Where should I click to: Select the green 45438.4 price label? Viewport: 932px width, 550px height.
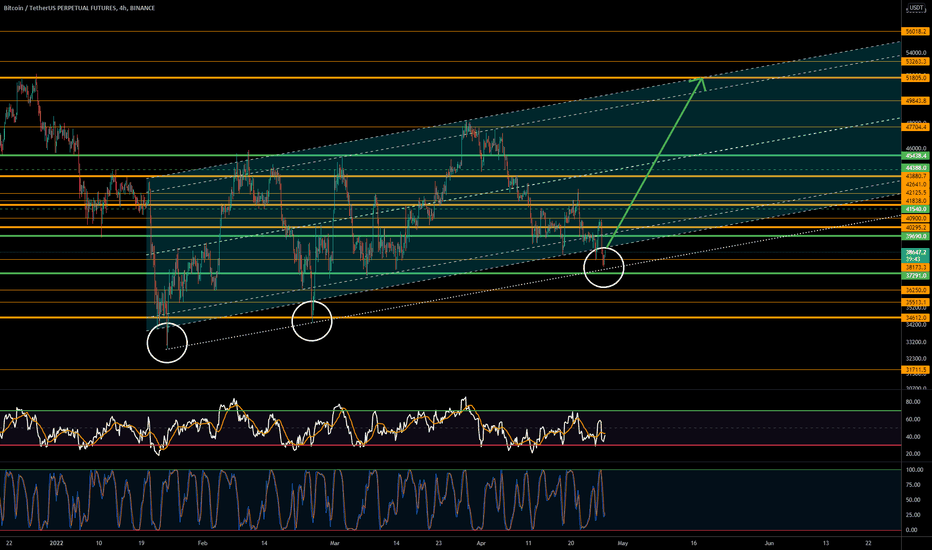pyautogui.click(x=916, y=156)
